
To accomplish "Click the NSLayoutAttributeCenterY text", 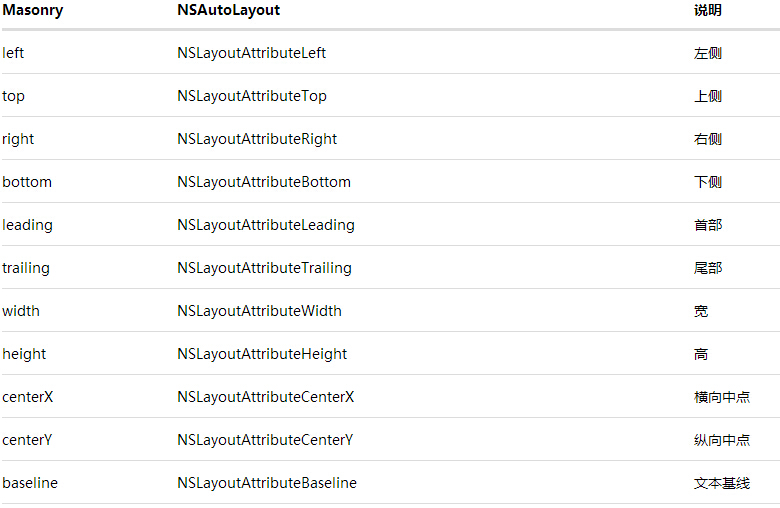I will (265, 440).
